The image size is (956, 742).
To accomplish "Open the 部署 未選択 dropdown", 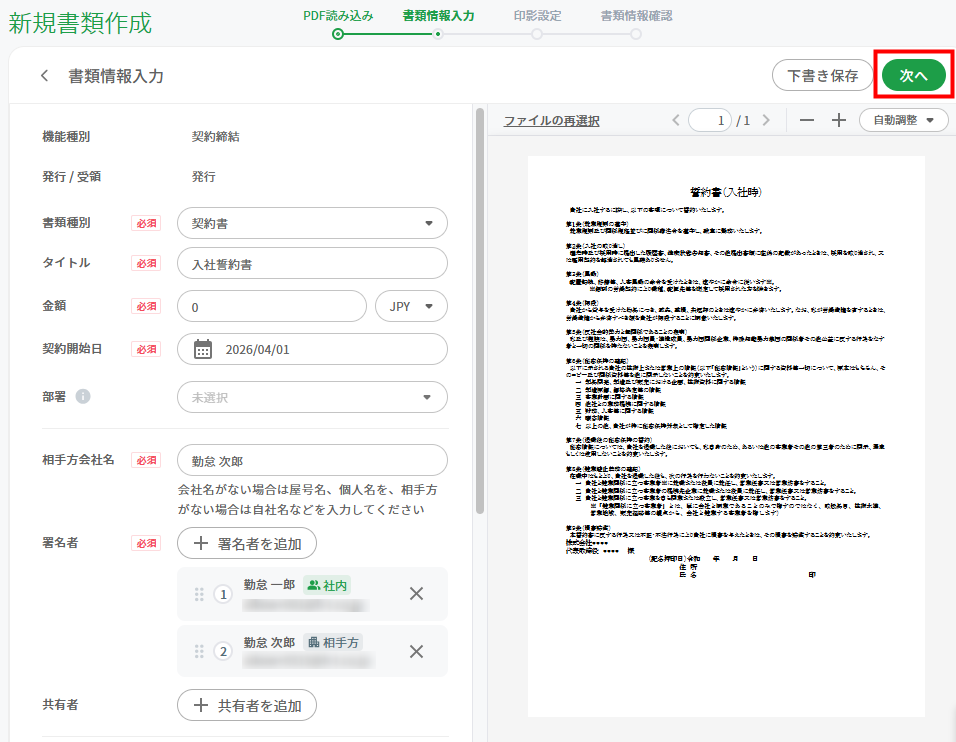I will [312, 397].
